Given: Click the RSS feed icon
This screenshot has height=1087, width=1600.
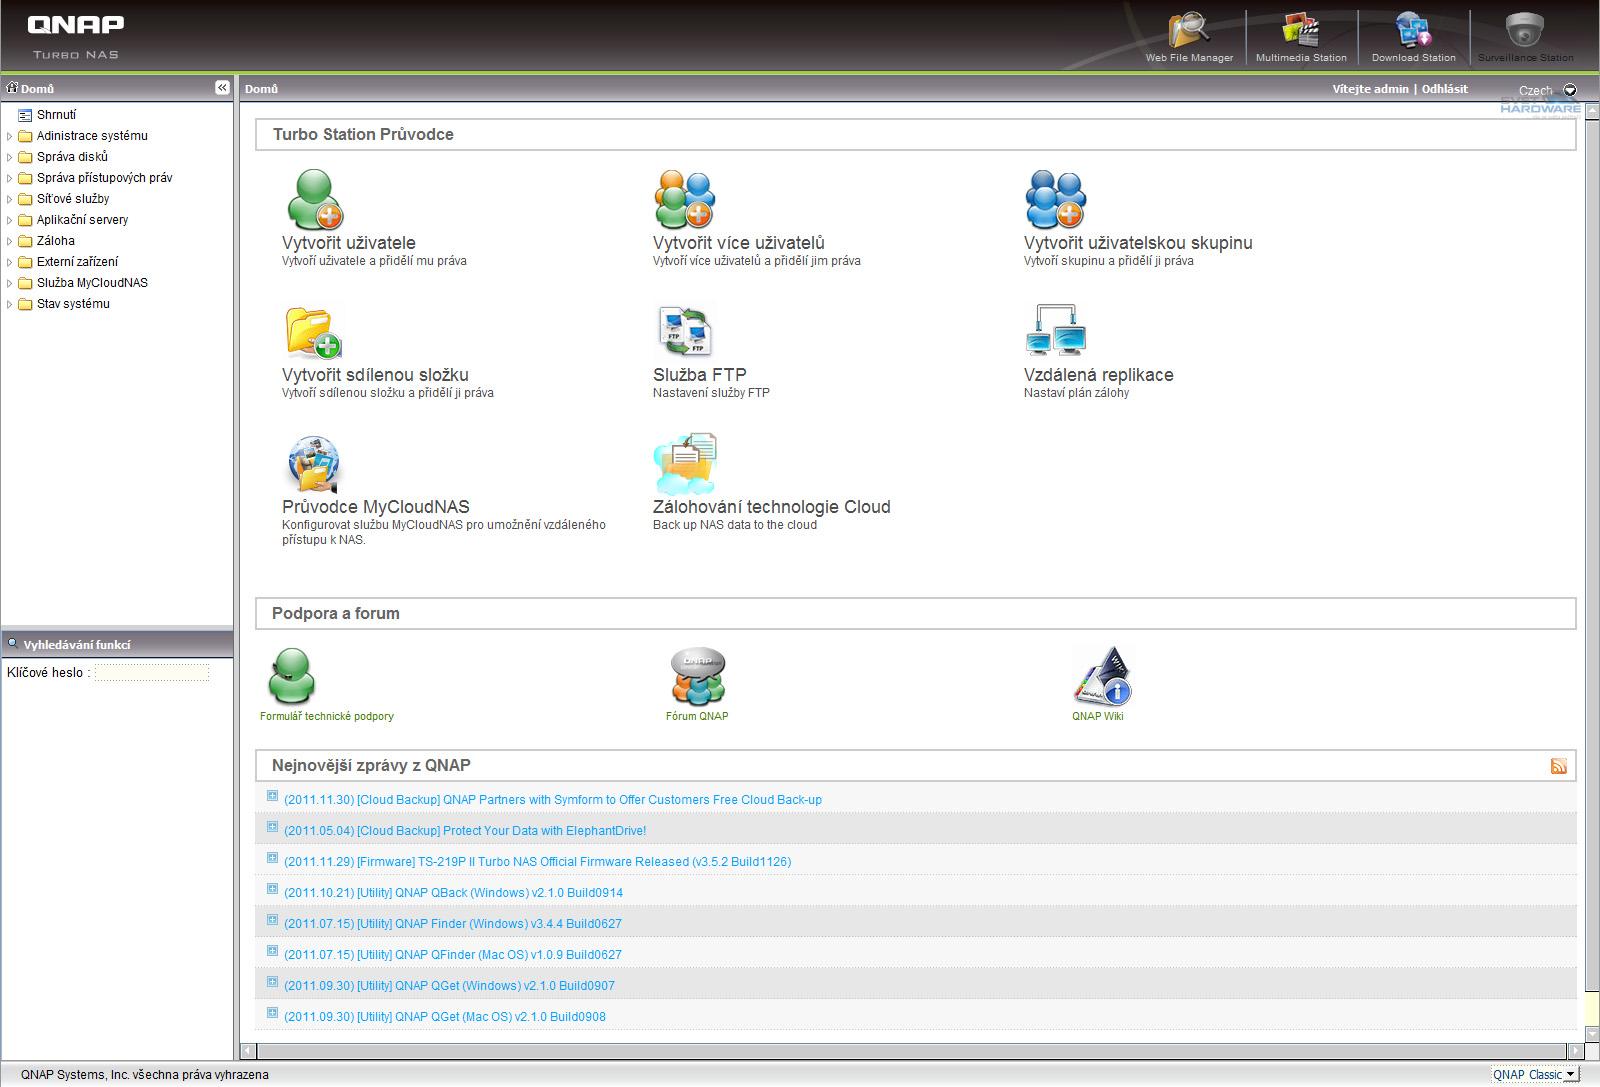Looking at the screenshot, I should 1558,766.
